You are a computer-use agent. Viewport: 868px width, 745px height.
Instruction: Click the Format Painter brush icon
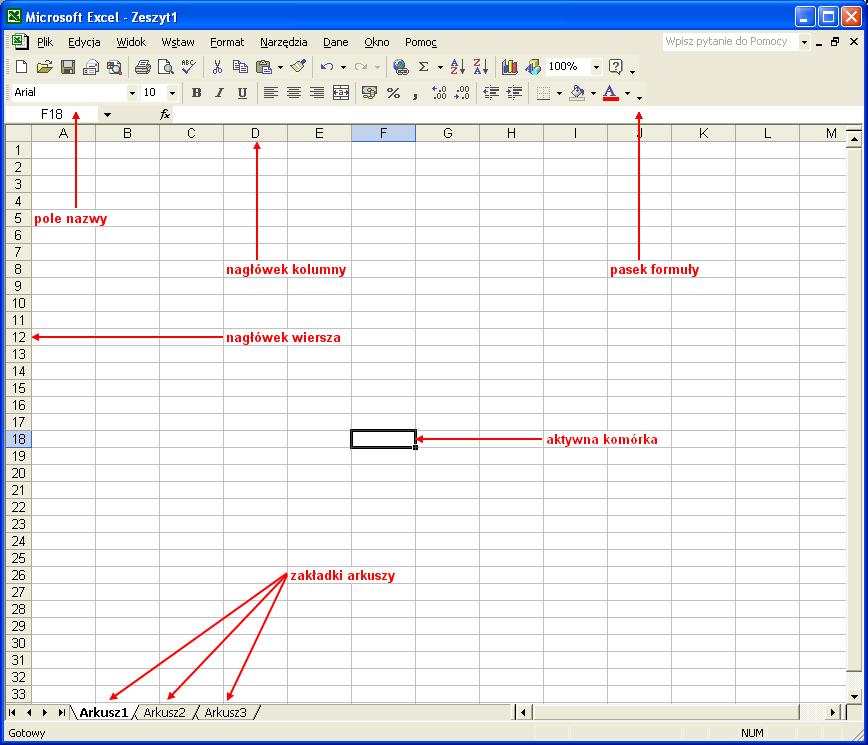coord(298,67)
